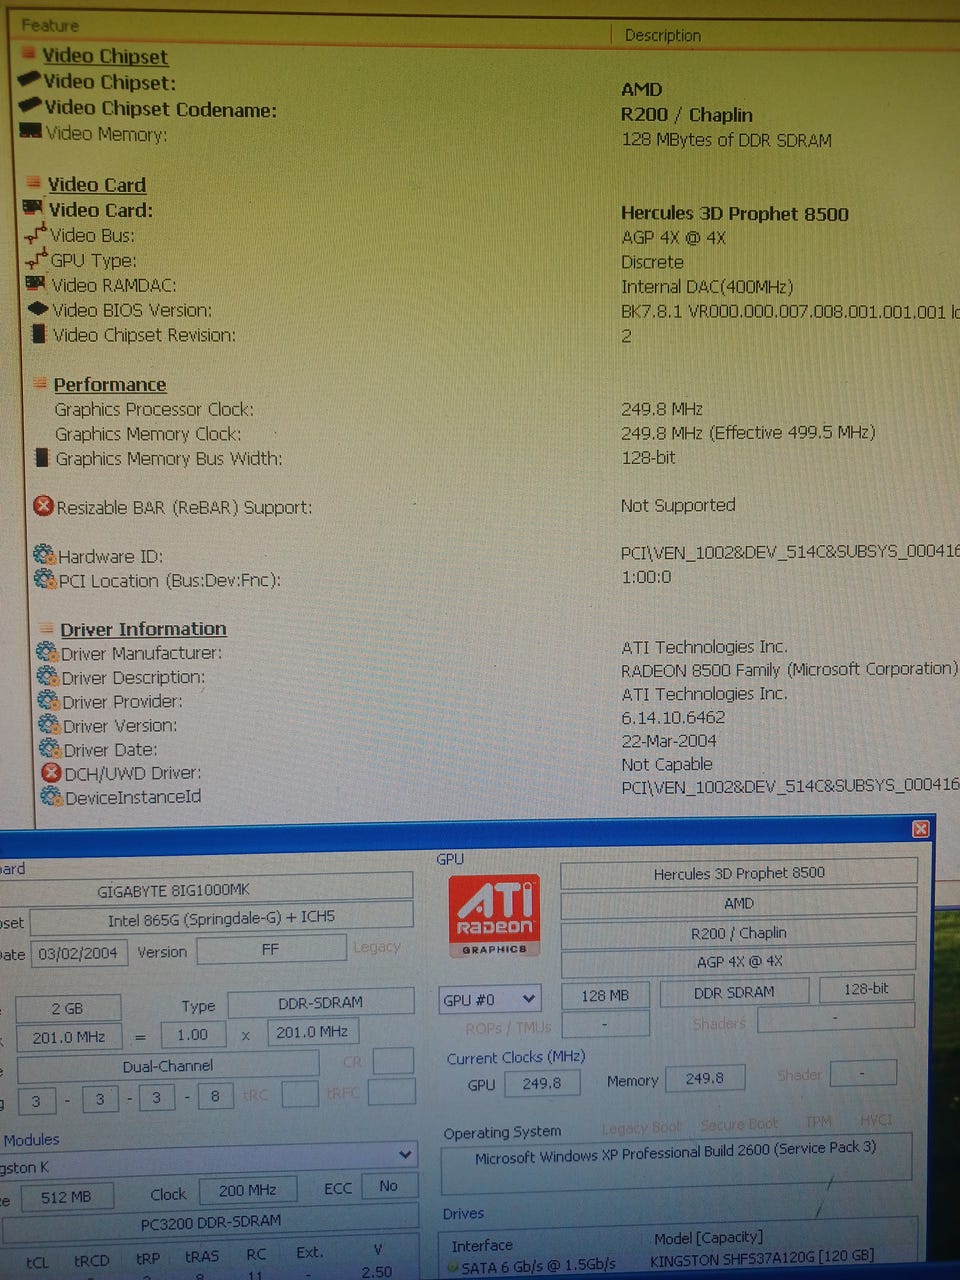Click the Video Memory row icon

click(x=30, y=131)
